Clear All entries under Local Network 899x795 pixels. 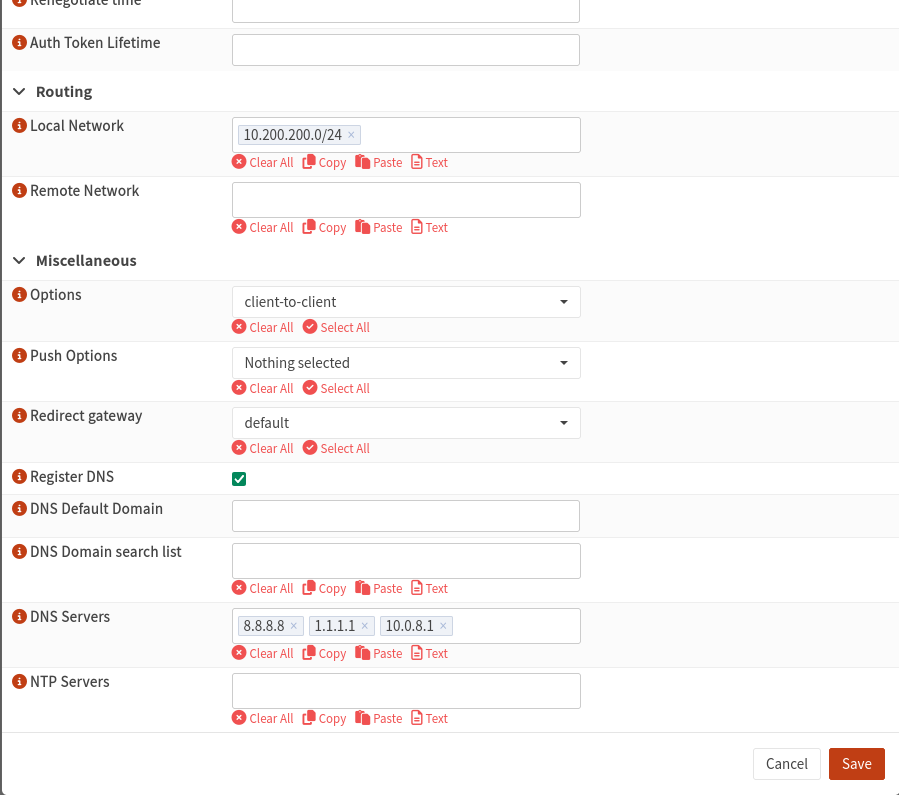coord(262,162)
